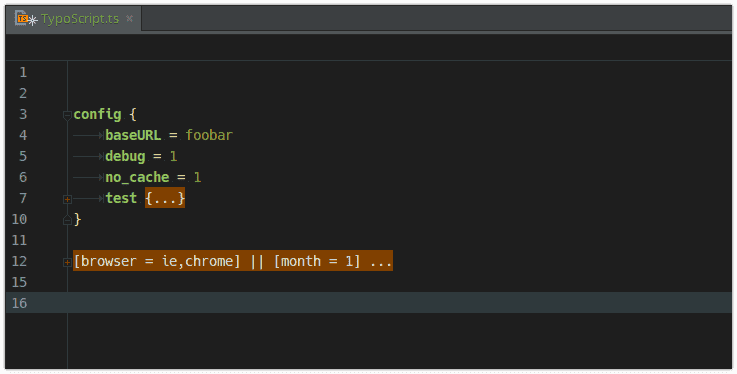Click the folded browser condition line text
This screenshot has width=737, height=374.
click(x=233, y=261)
